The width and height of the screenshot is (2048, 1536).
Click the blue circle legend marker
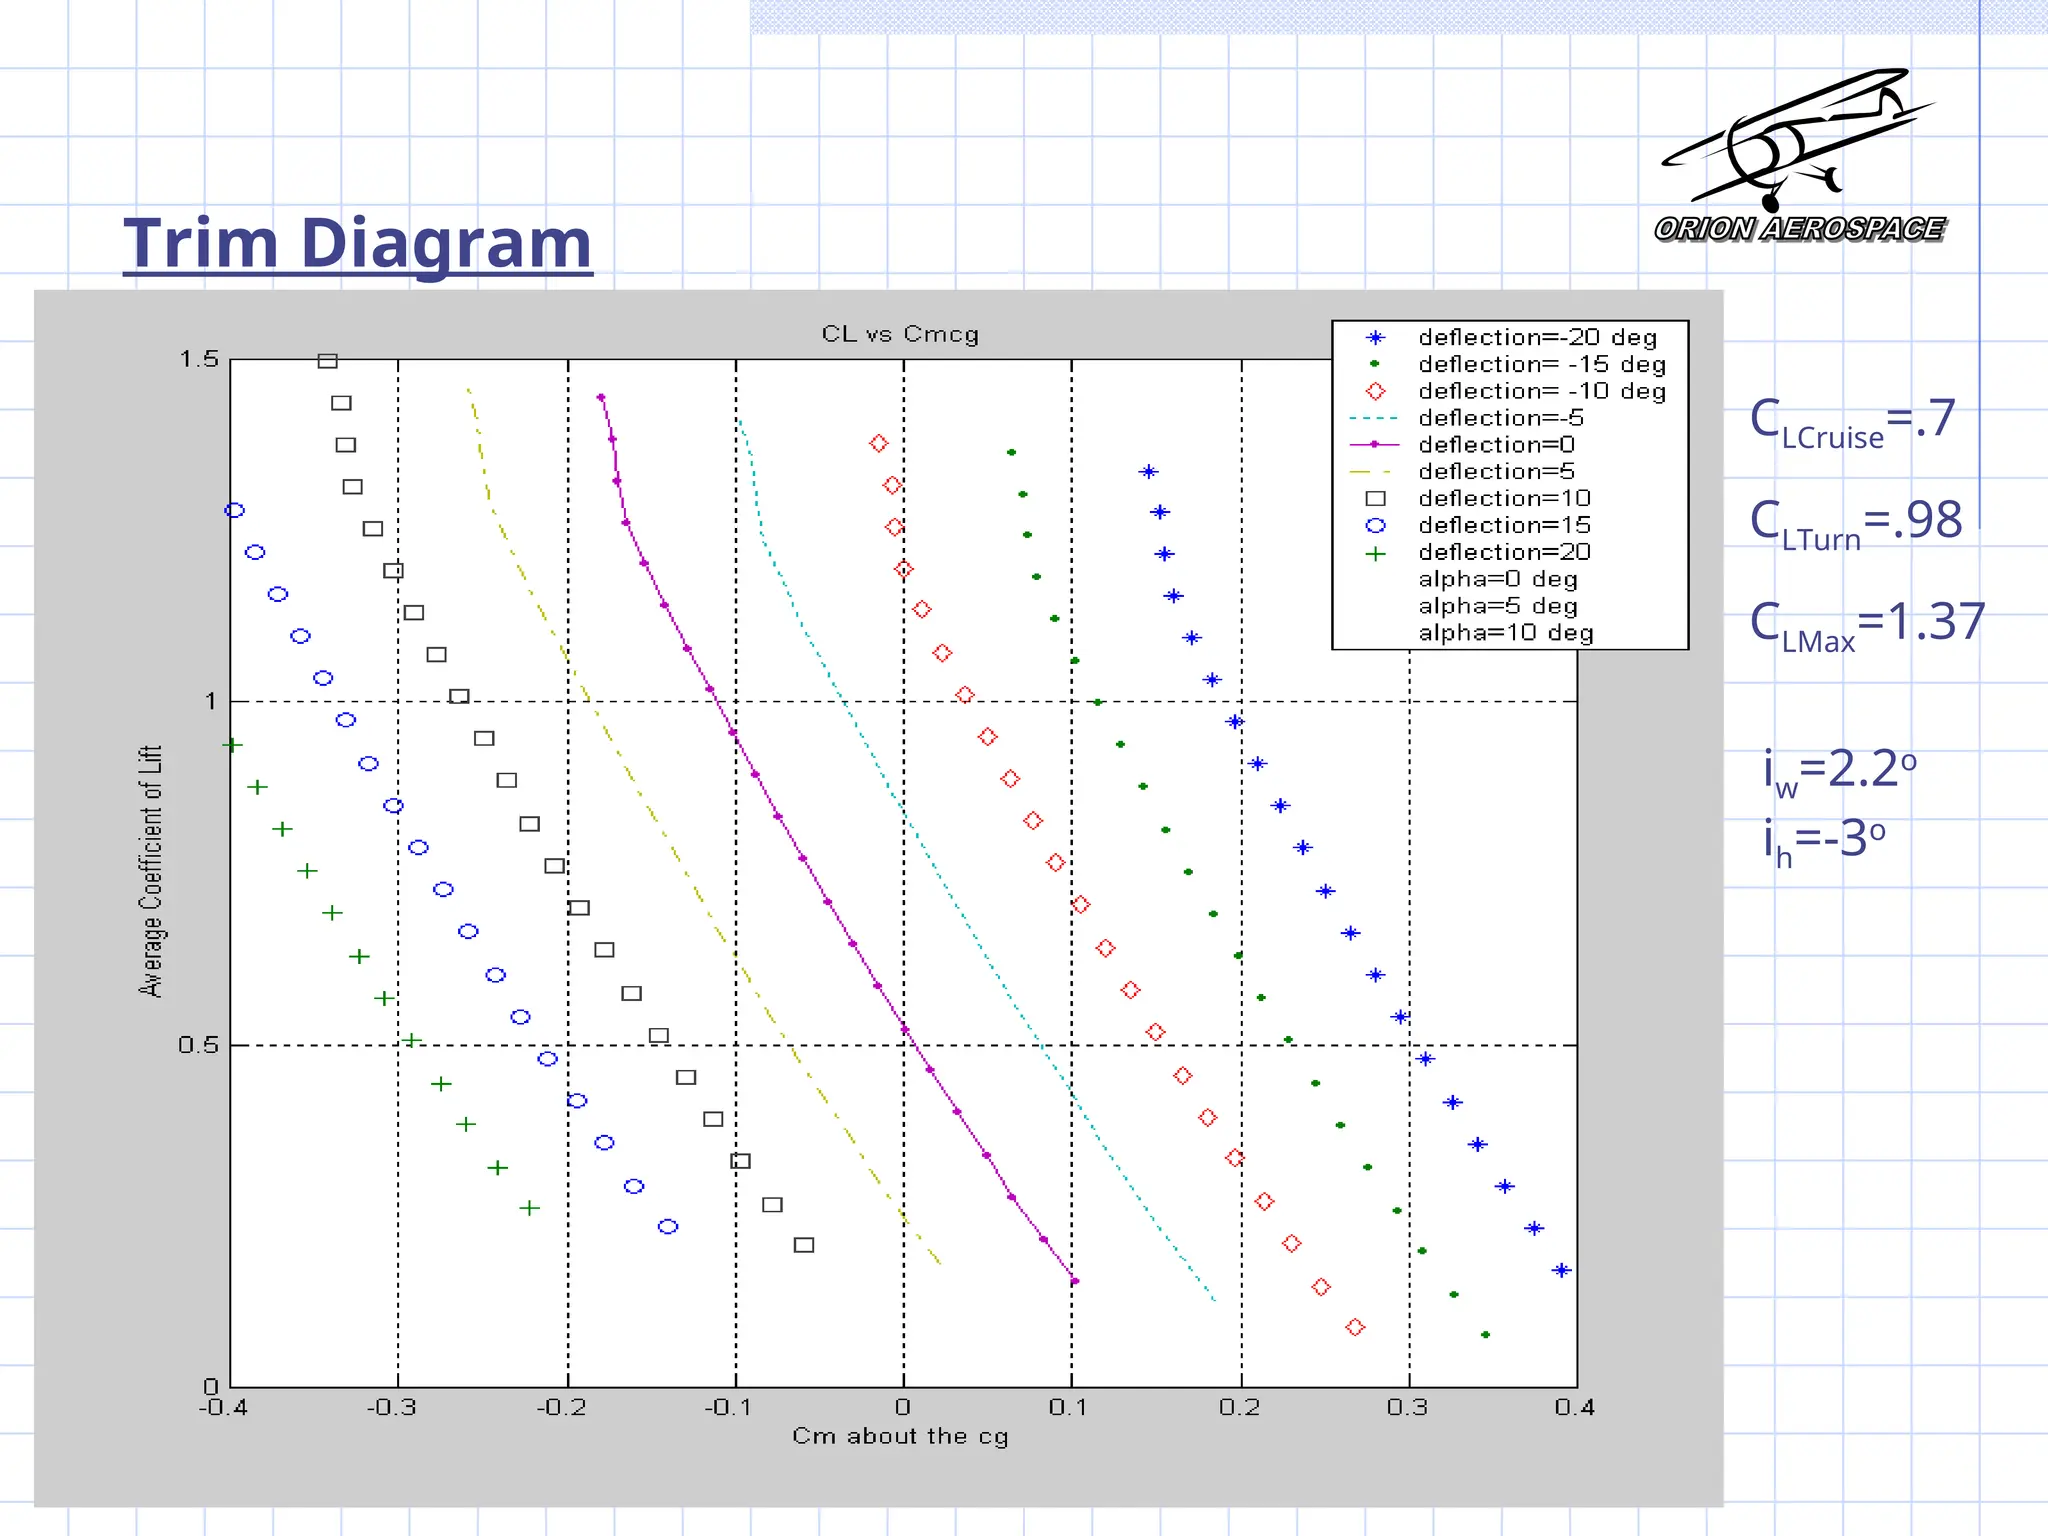1376,526
